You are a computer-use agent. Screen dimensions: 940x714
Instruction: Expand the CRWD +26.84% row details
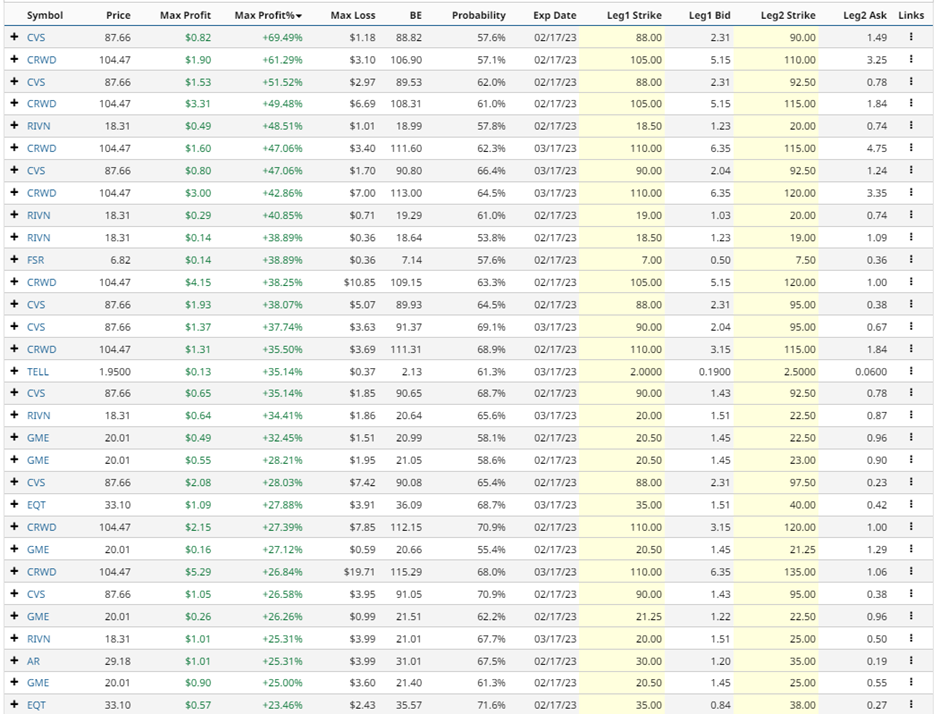(14, 571)
